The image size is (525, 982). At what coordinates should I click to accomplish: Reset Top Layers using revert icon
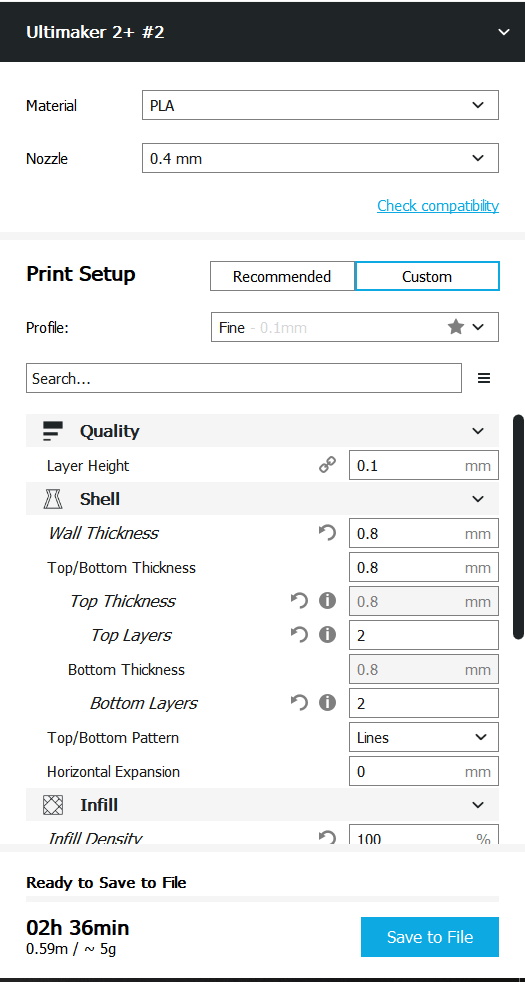pyautogui.click(x=299, y=635)
